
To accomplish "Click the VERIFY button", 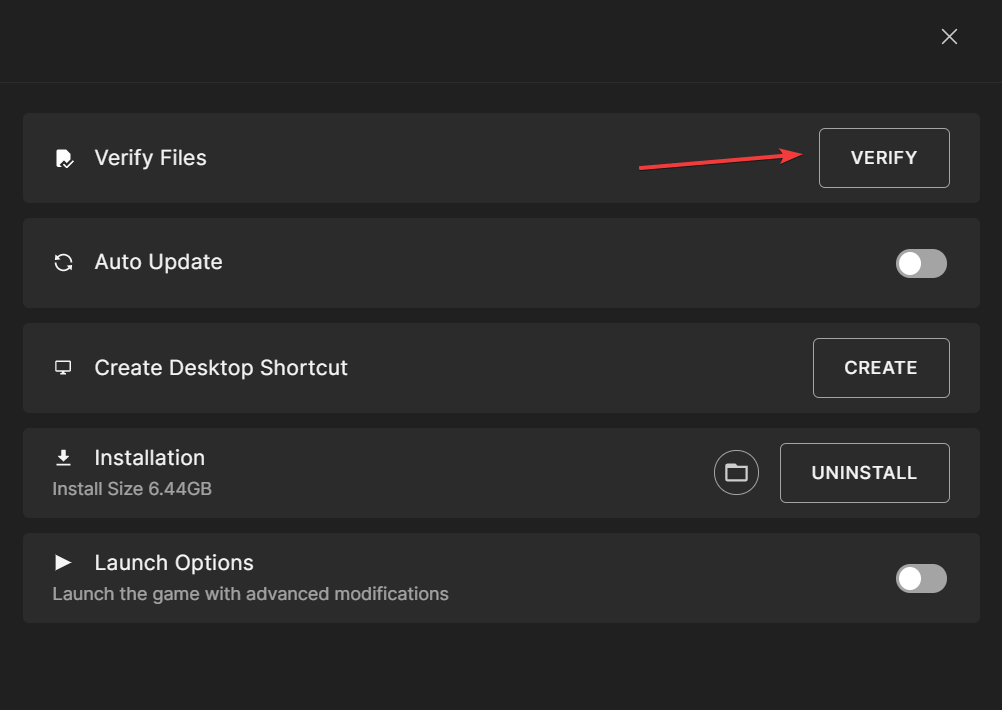I will (883, 157).
